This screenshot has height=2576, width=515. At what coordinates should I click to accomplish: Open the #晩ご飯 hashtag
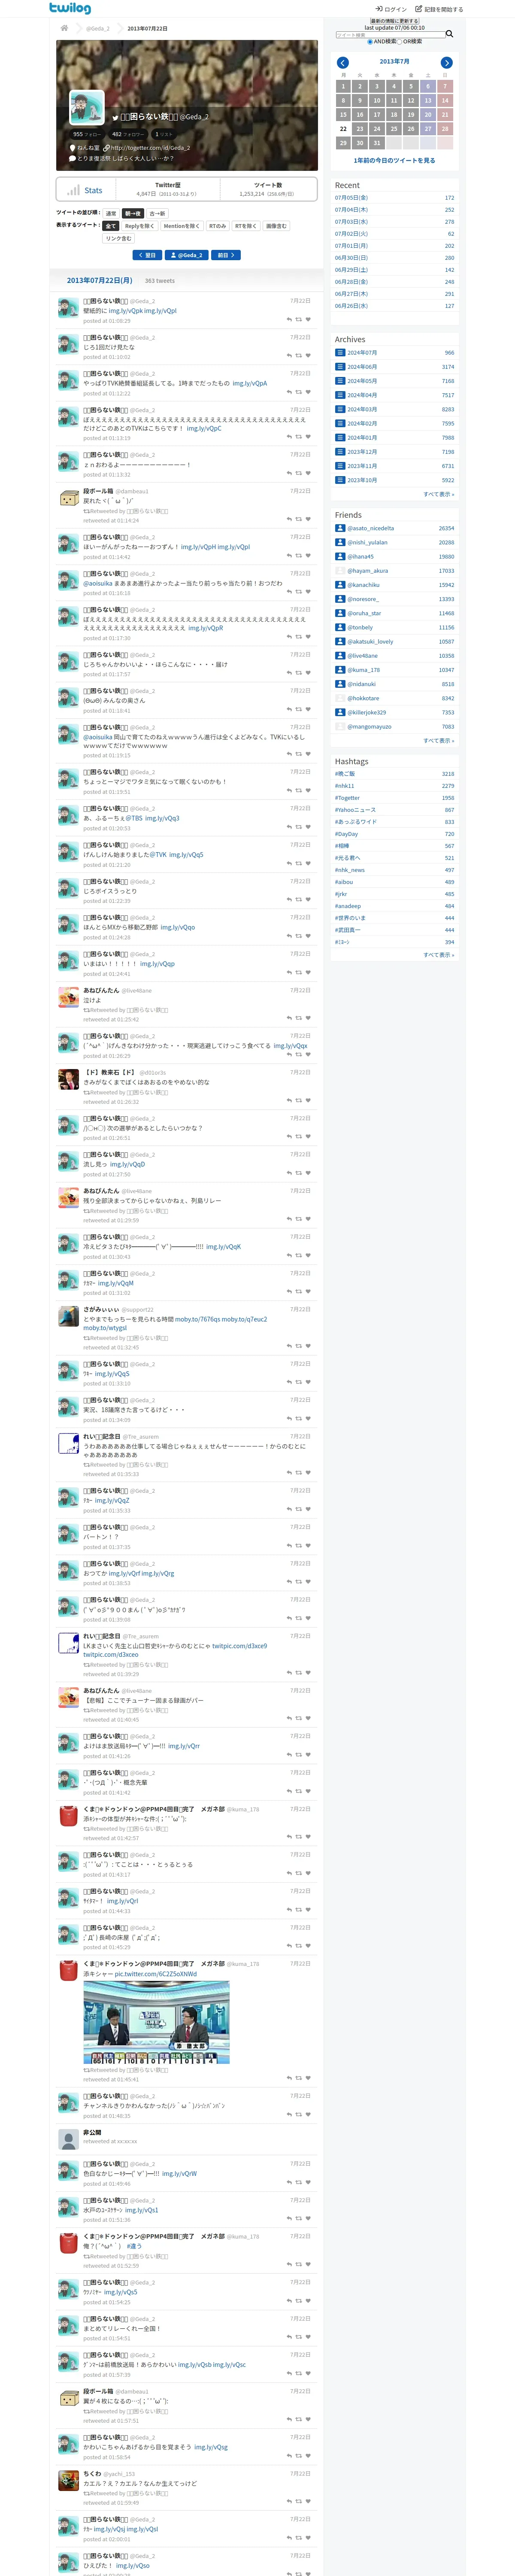[x=345, y=774]
